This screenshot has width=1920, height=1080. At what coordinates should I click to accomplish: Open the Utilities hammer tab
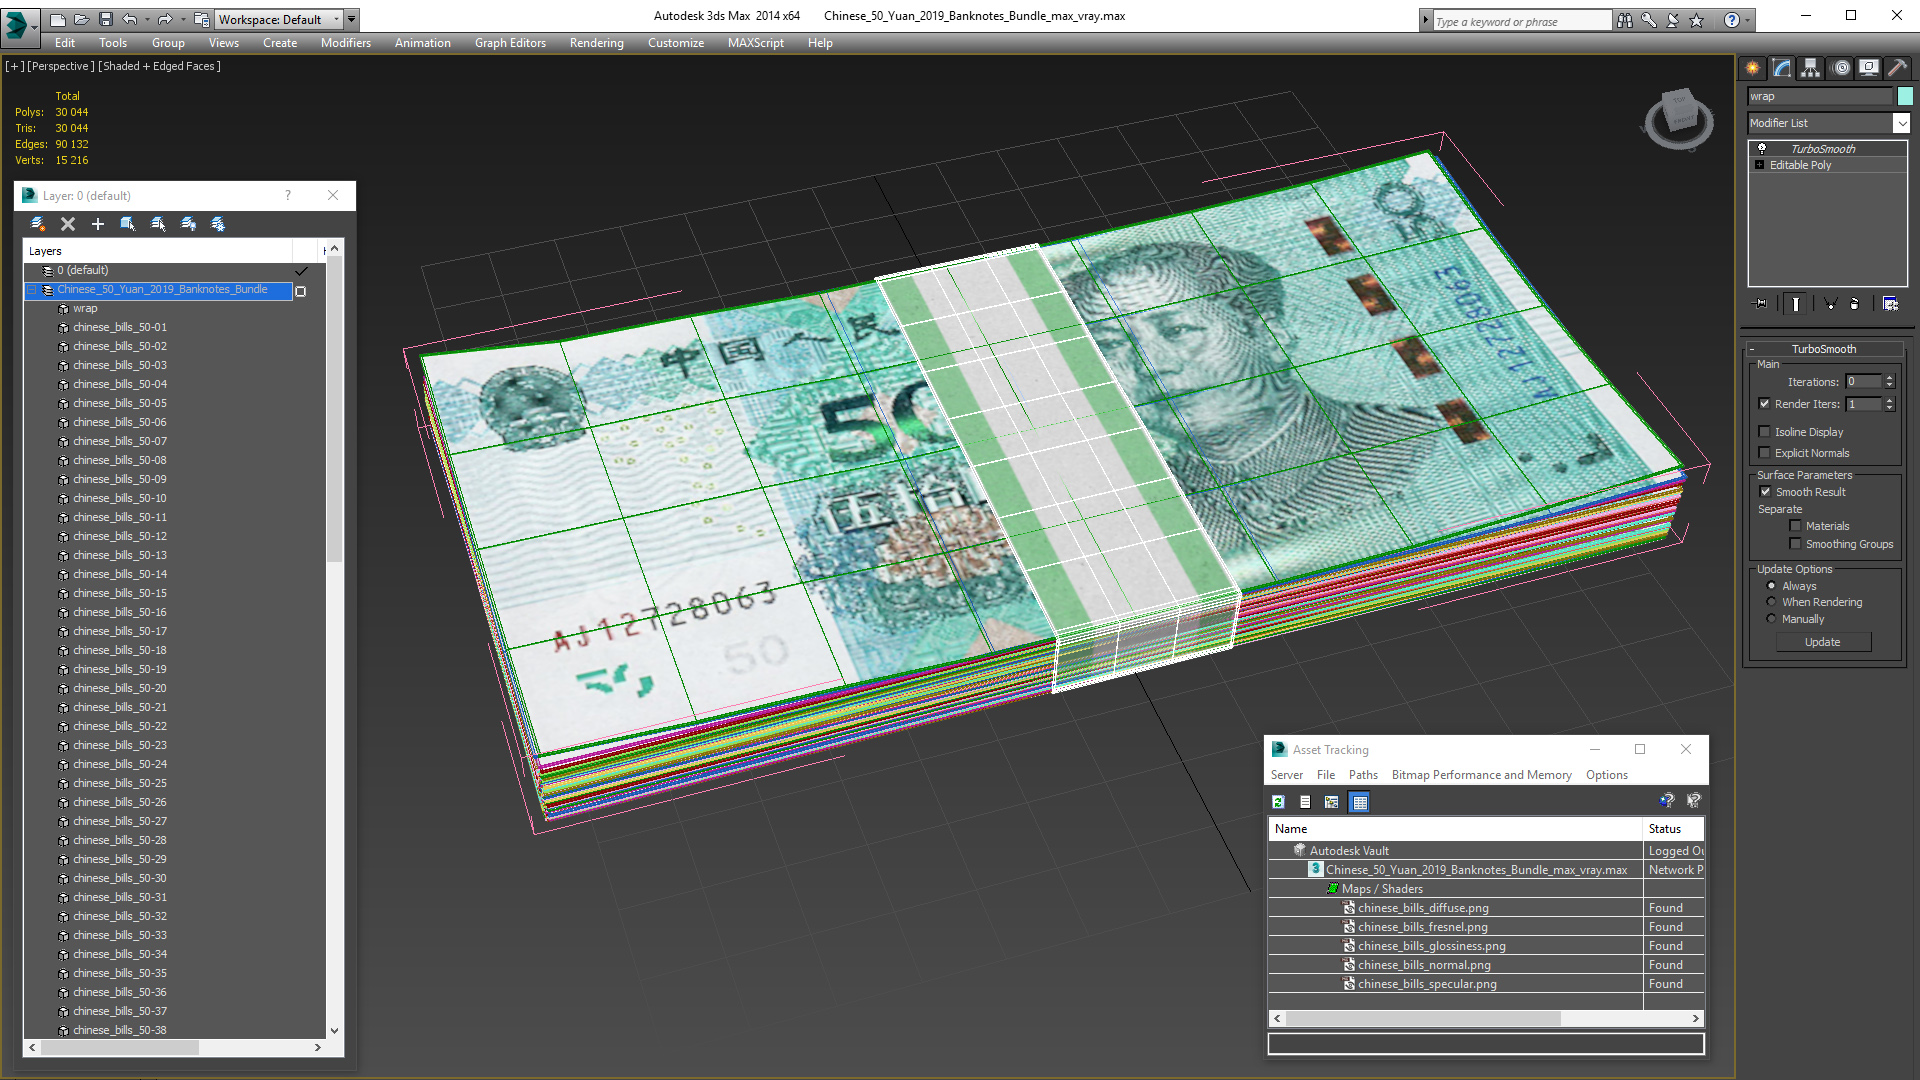(1897, 68)
